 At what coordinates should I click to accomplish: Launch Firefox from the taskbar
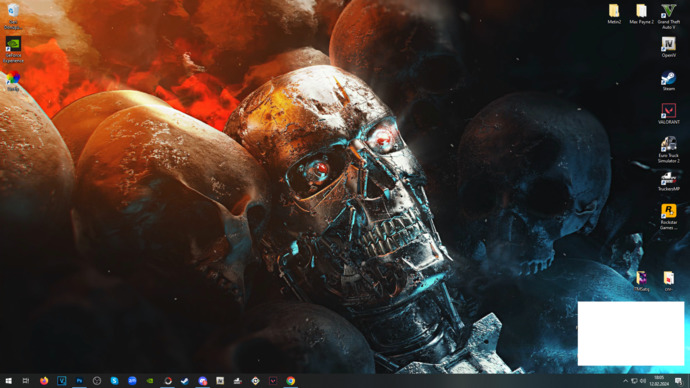(x=44, y=381)
